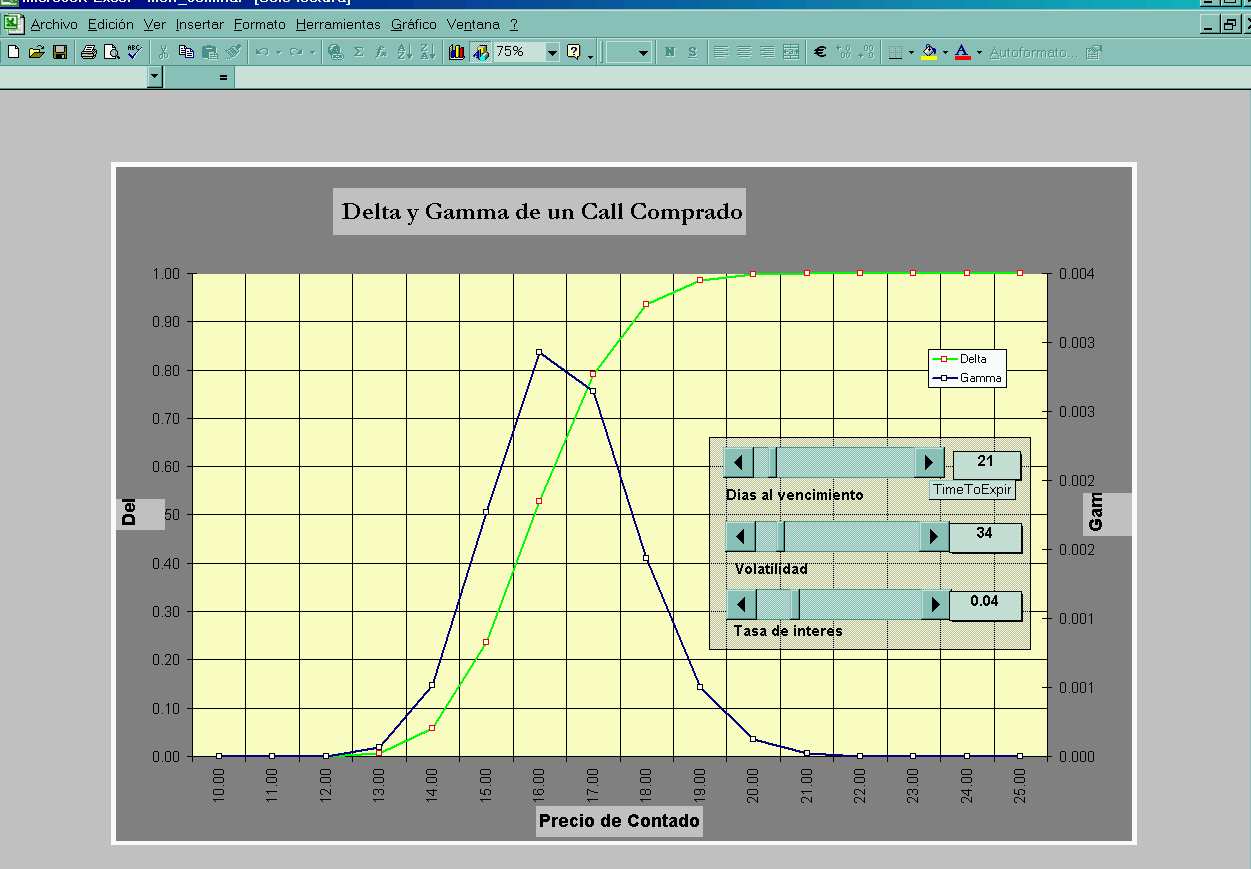The height and width of the screenshot is (869, 1251).
Task: Click the Redo arrow icon
Action: click(x=295, y=52)
